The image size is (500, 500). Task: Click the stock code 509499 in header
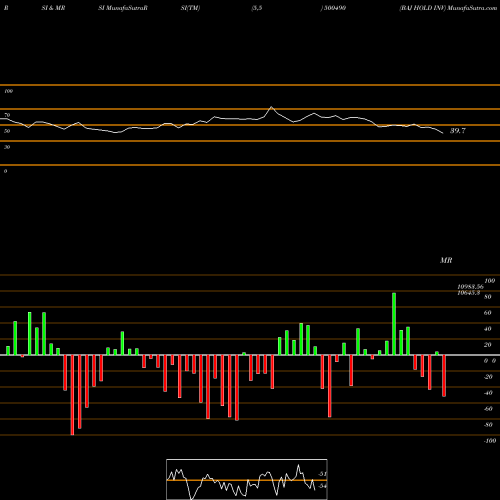[x=334, y=8]
